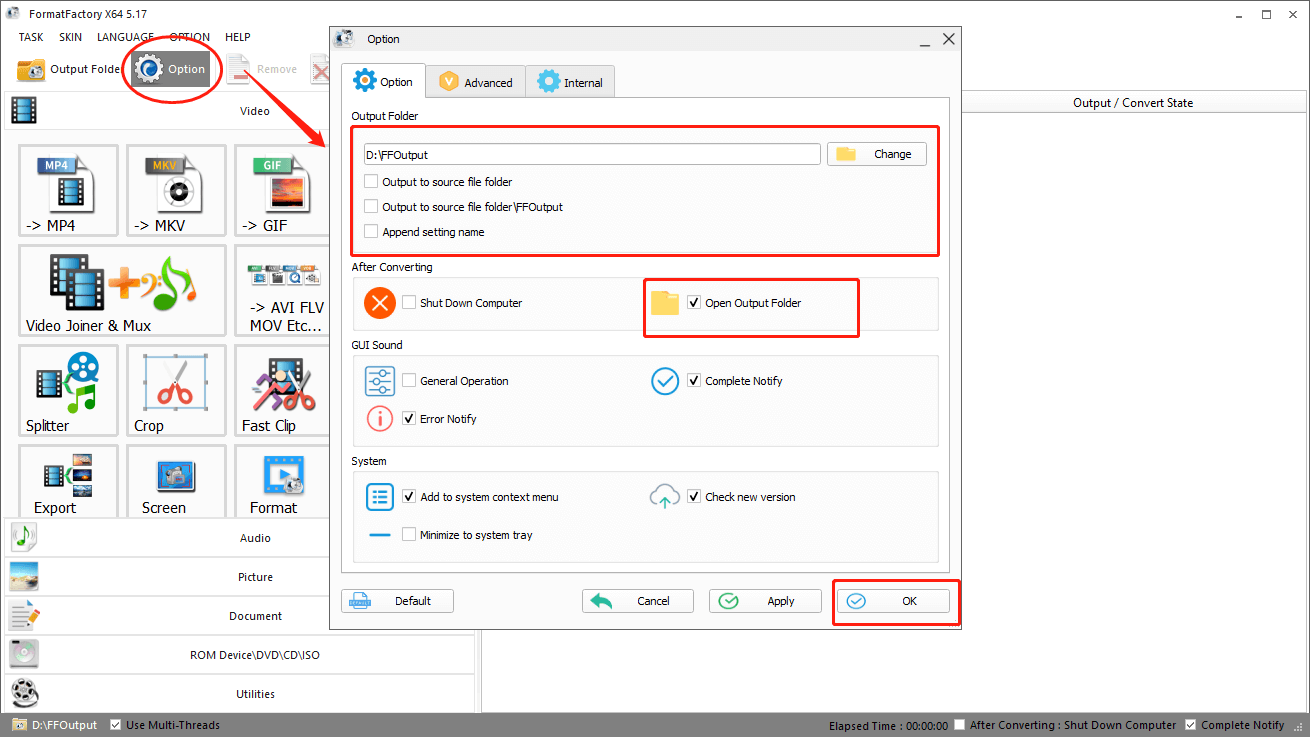This screenshot has width=1310, height=737.
Task: Click the Check new version cloud icon
Action: click(665, 497)
